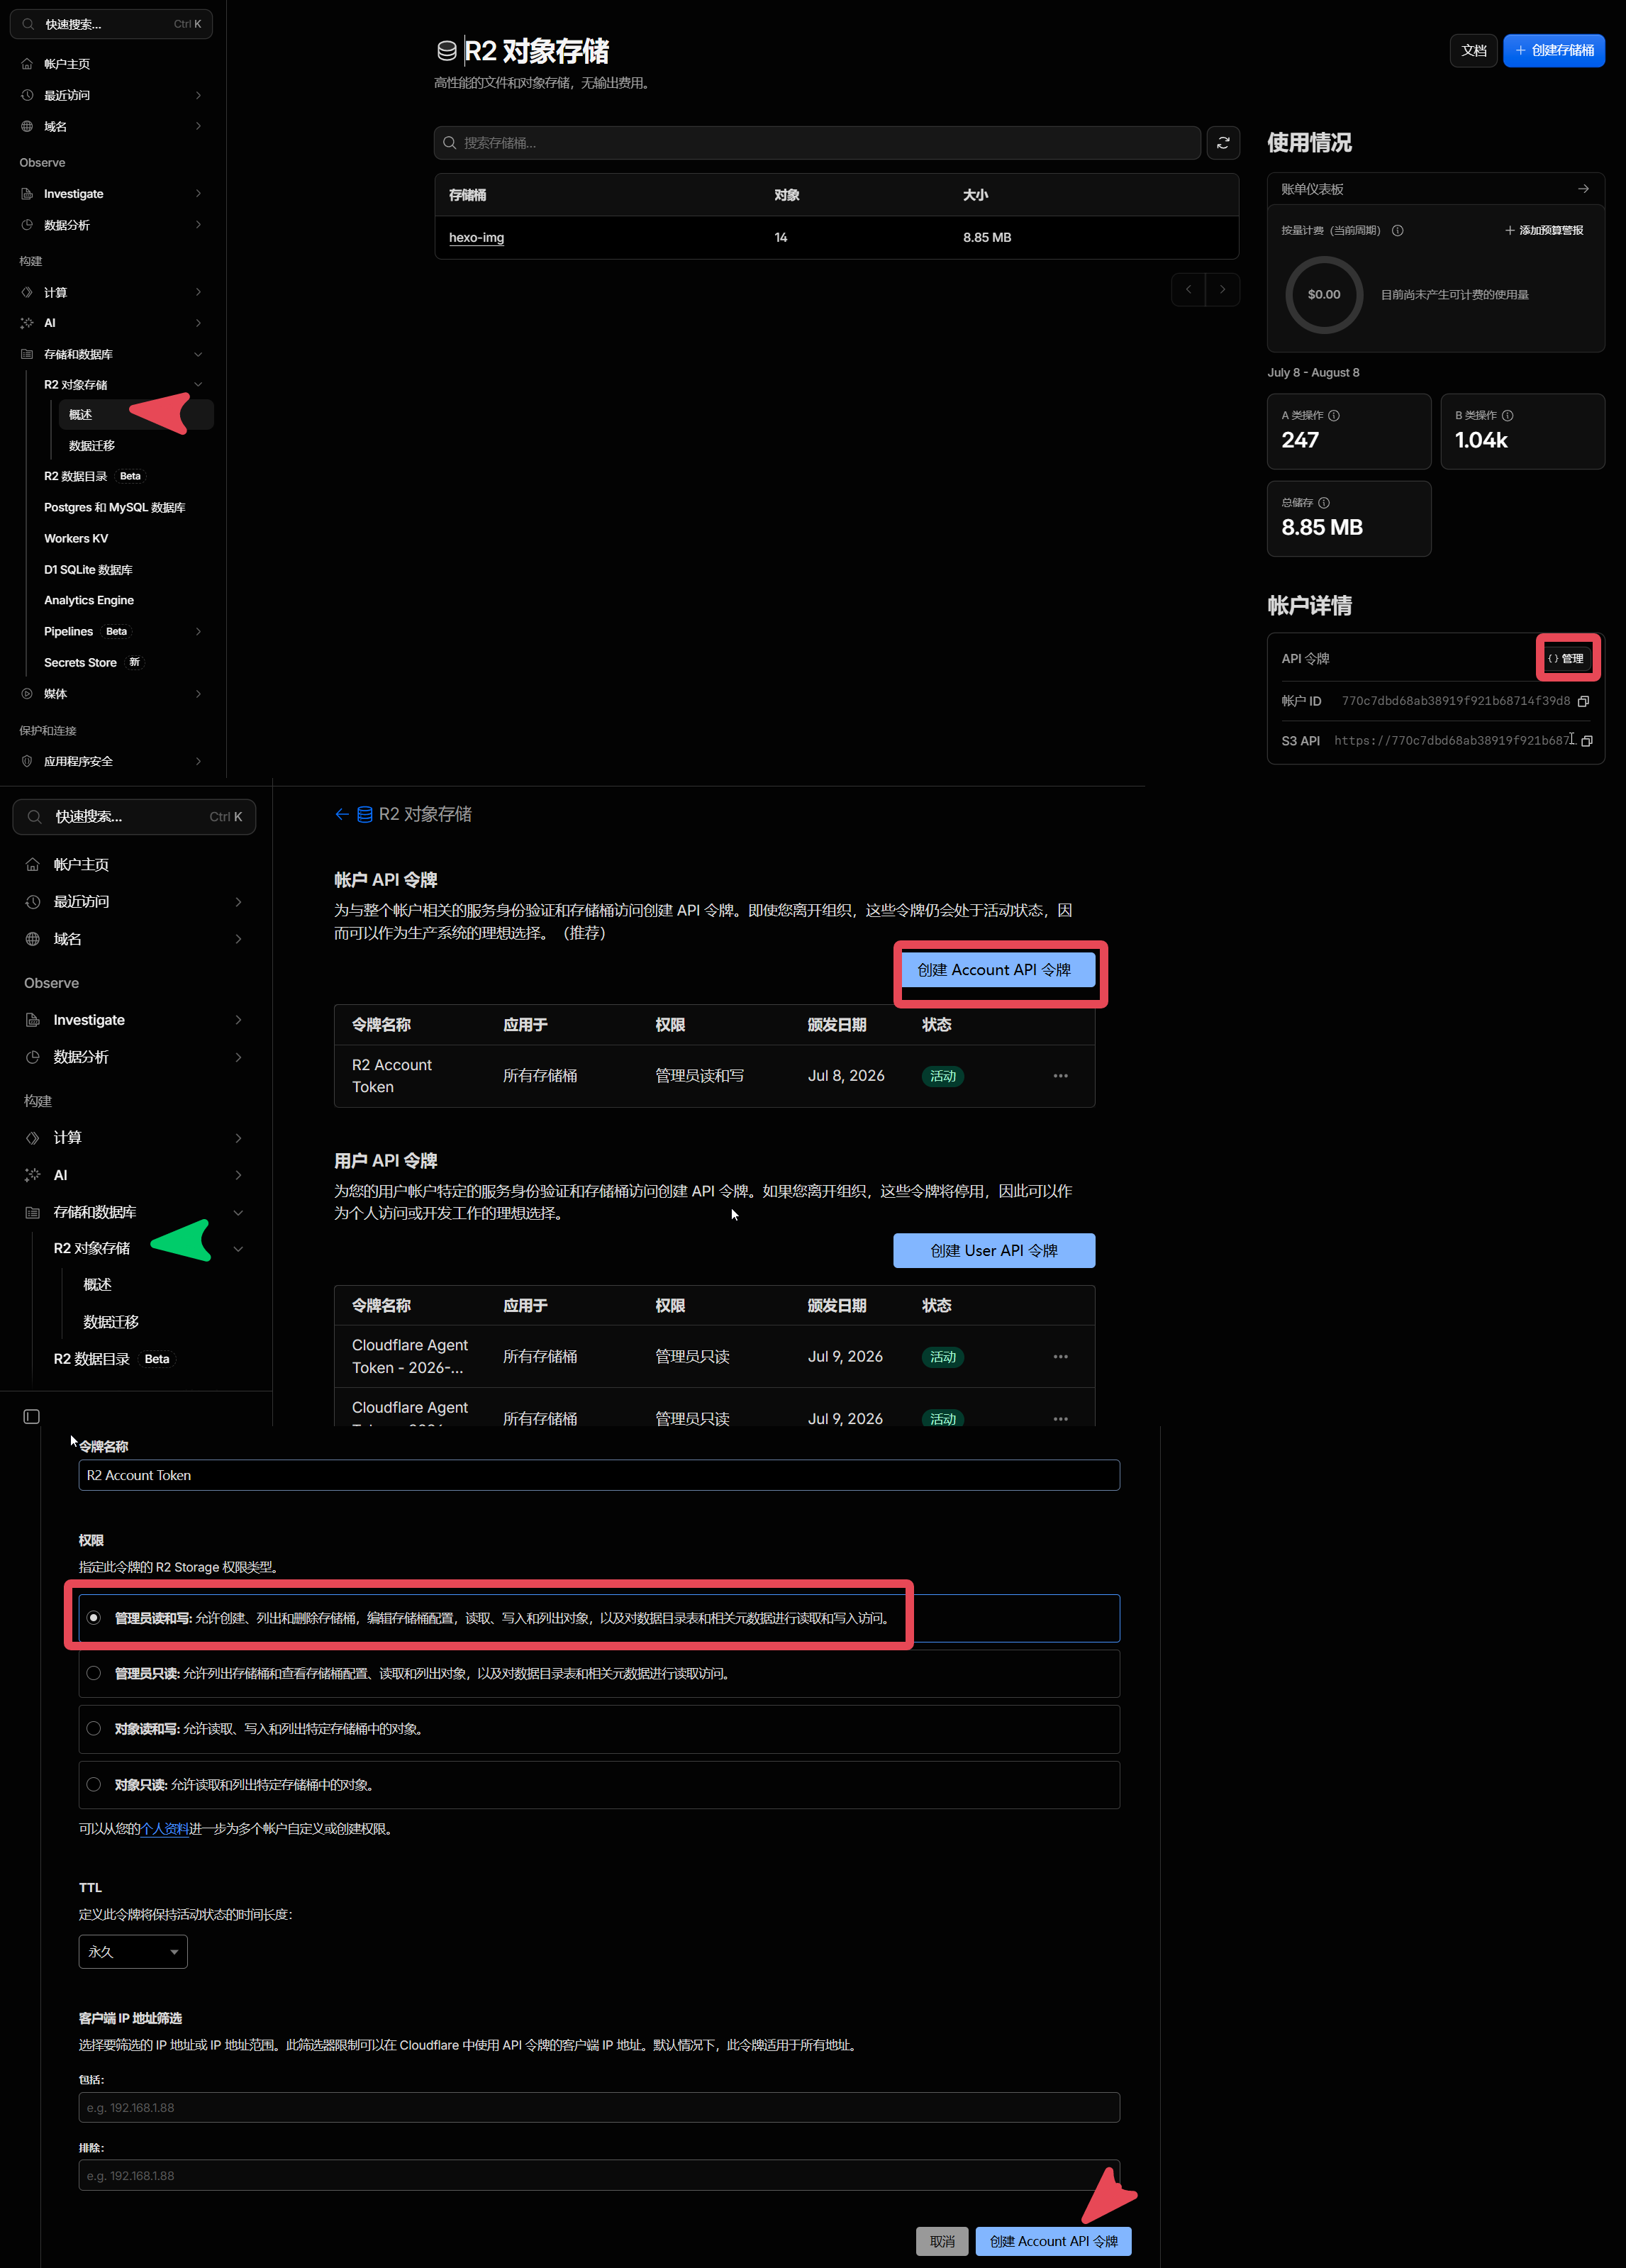Open the info icon beside 按量计费
The image size is (1626, 2268).
pyautogui.click(x=1398, y=231)
